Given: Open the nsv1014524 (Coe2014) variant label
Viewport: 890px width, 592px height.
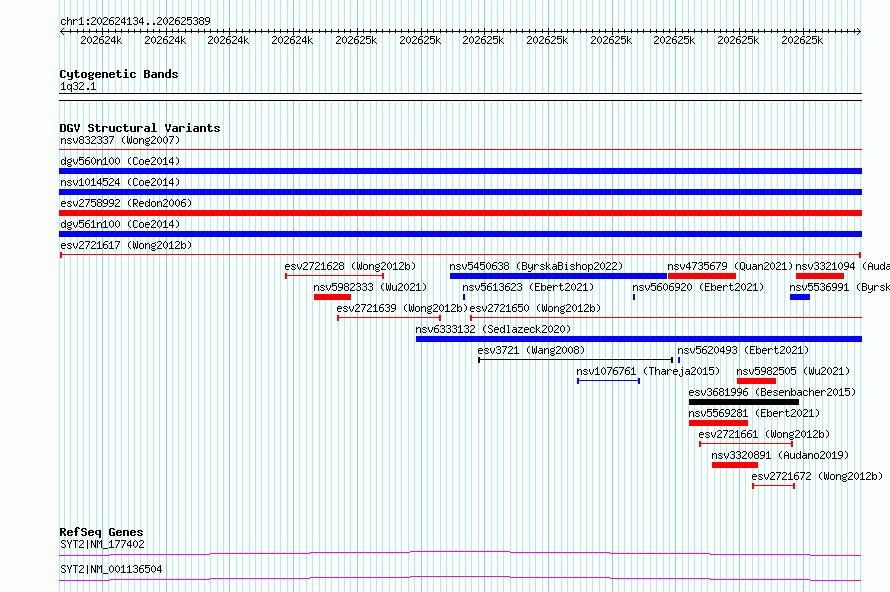Looking at the screenshot, I should click(120, 182).
